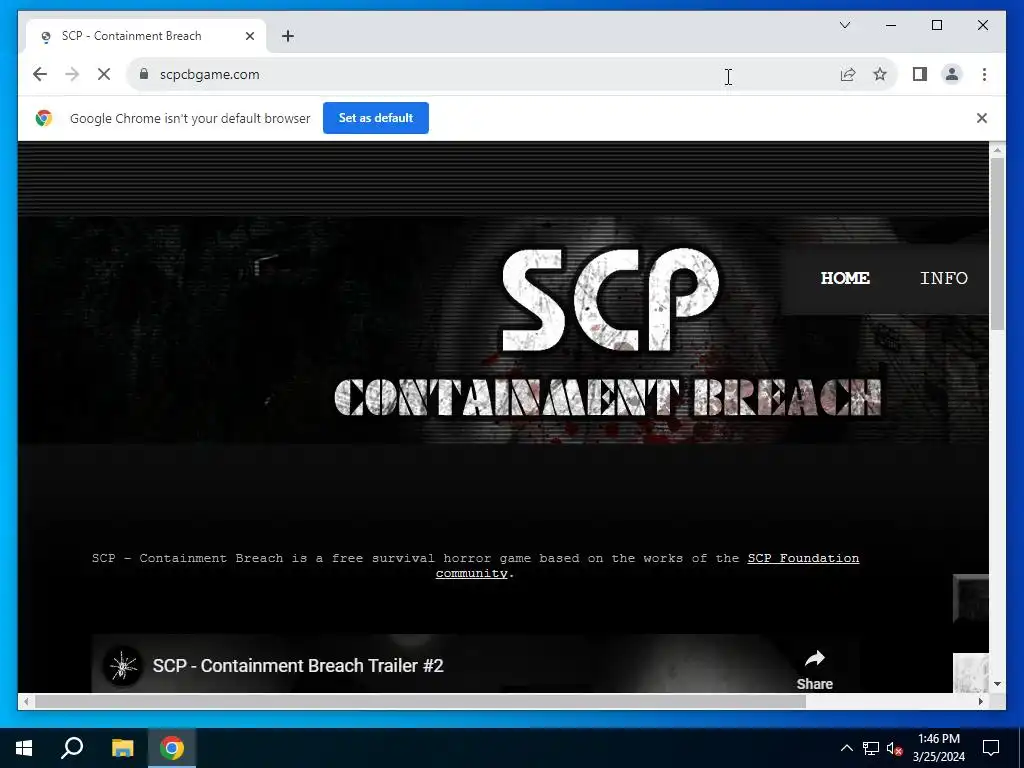Open the Windows Start menu
1024x768 pixels.
(24, 748)
